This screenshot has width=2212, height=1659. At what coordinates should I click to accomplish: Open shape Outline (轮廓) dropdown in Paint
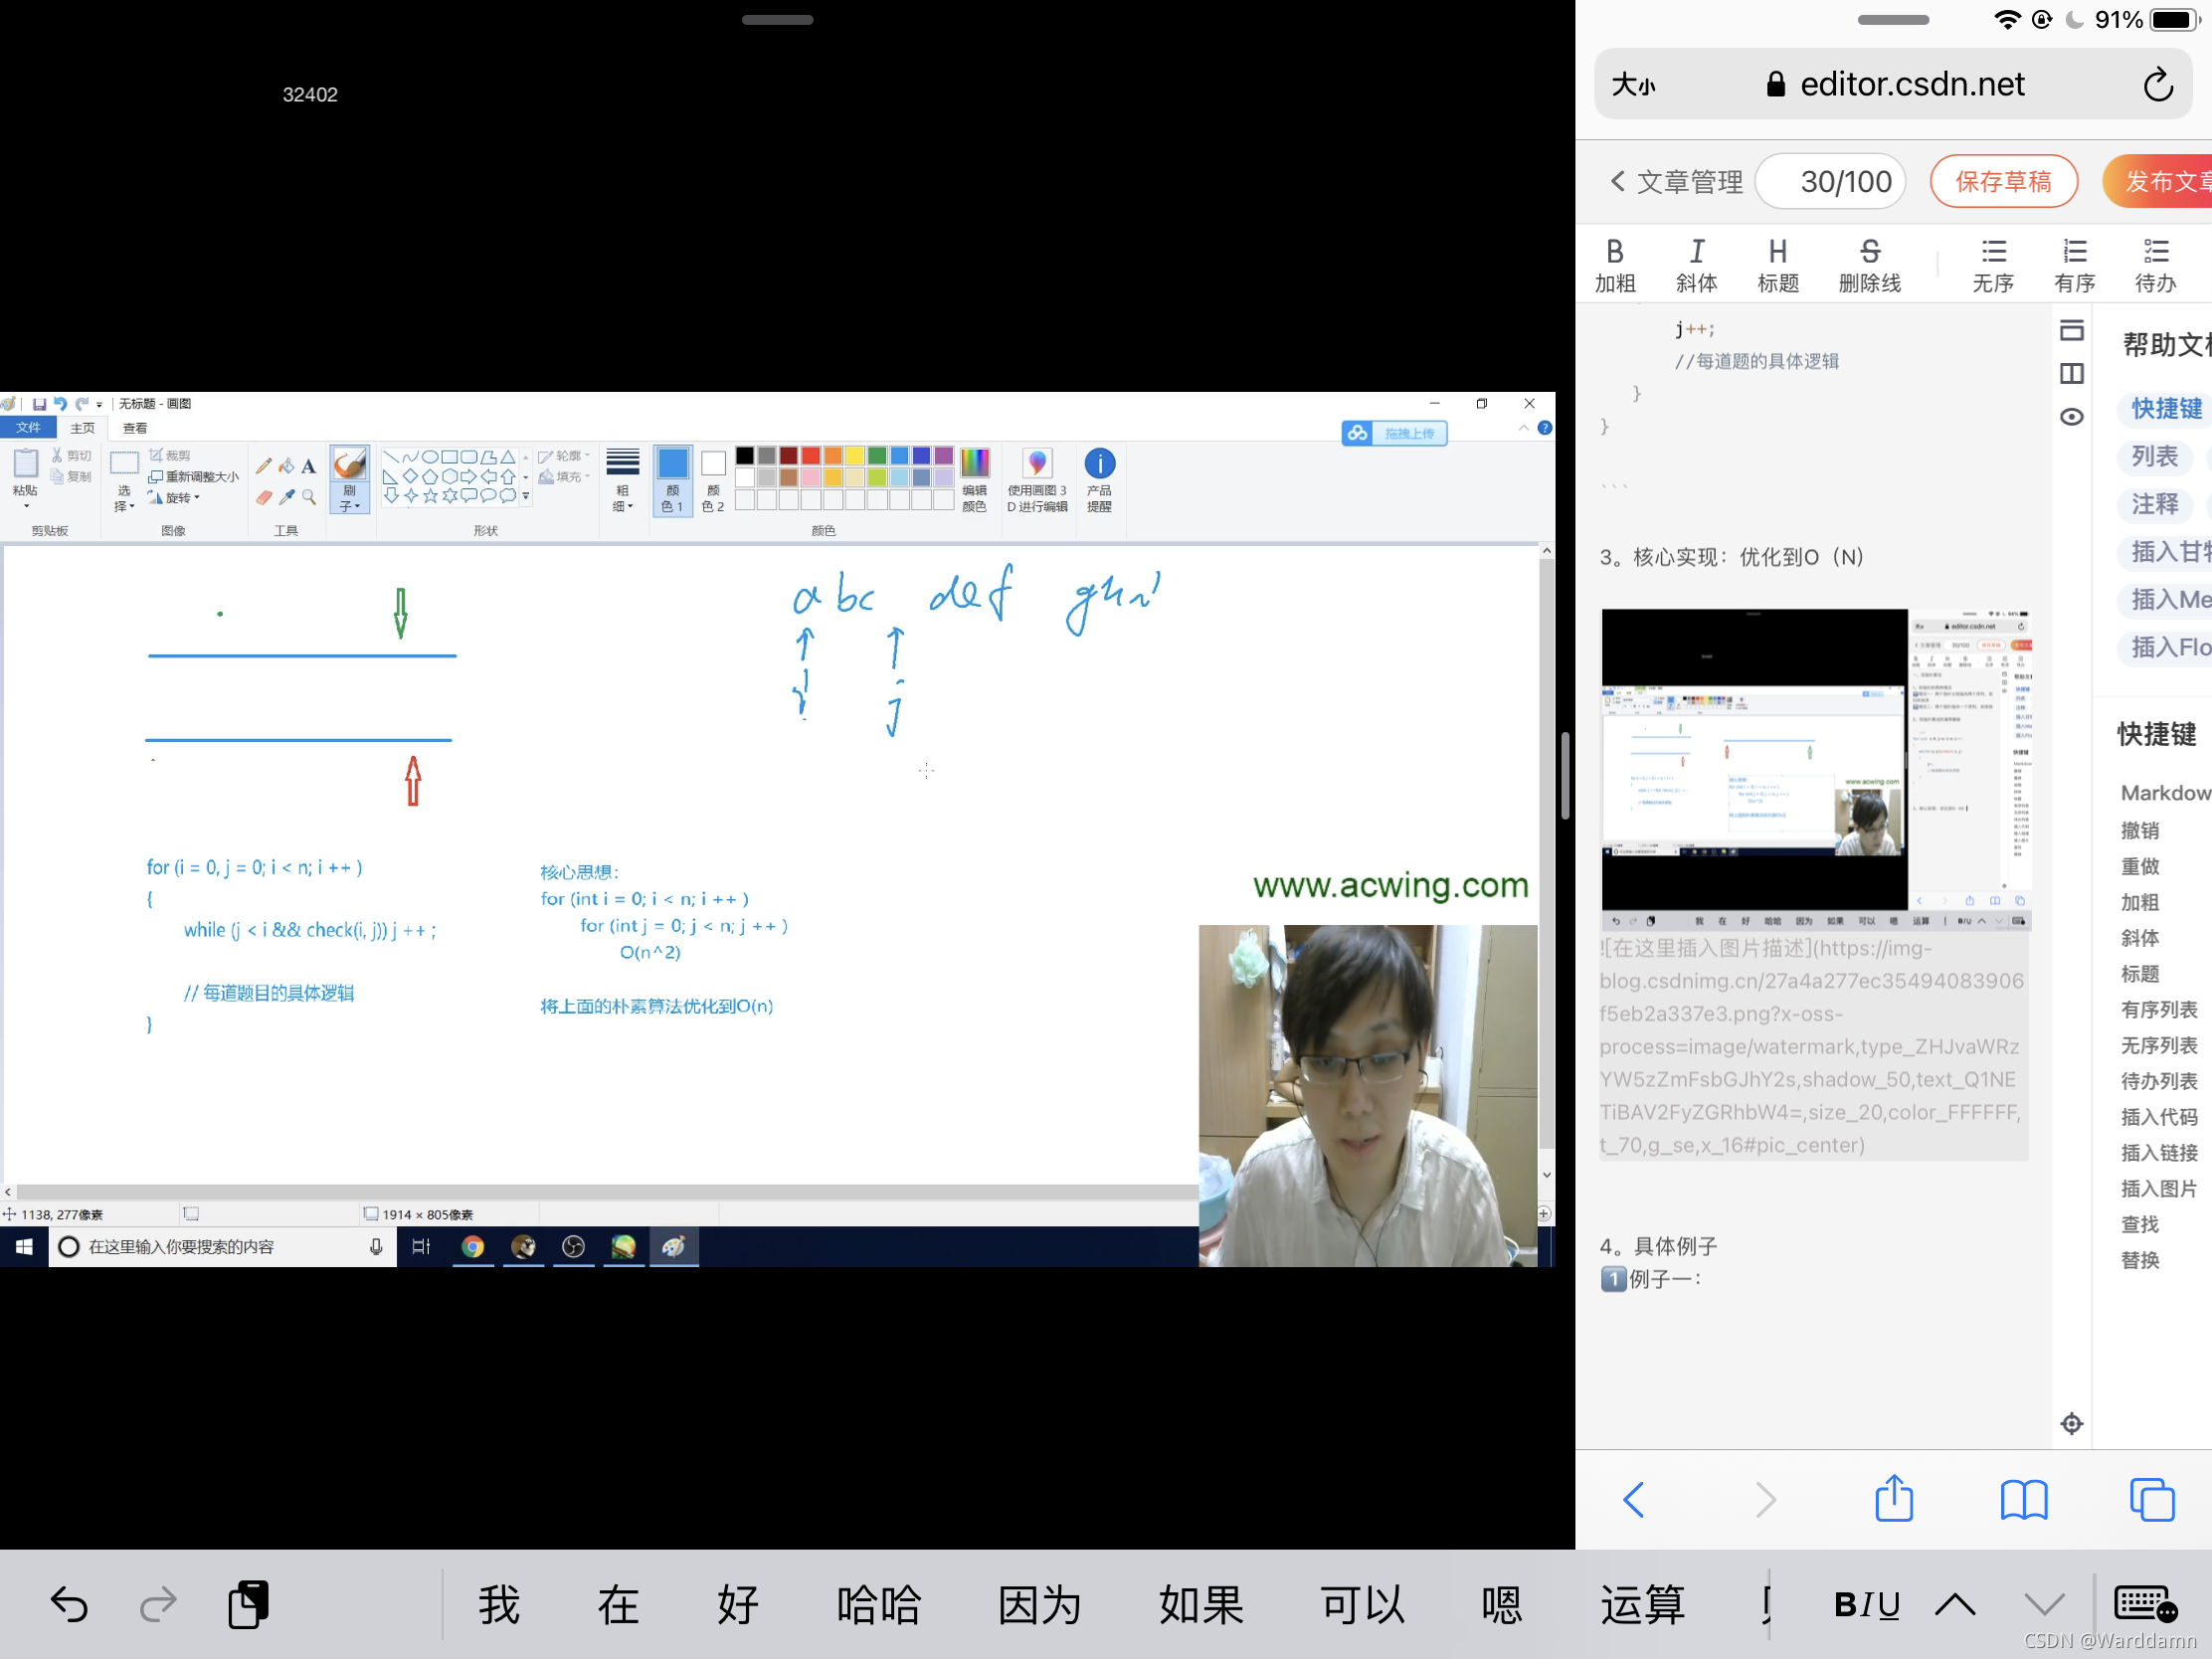point(563,456)
